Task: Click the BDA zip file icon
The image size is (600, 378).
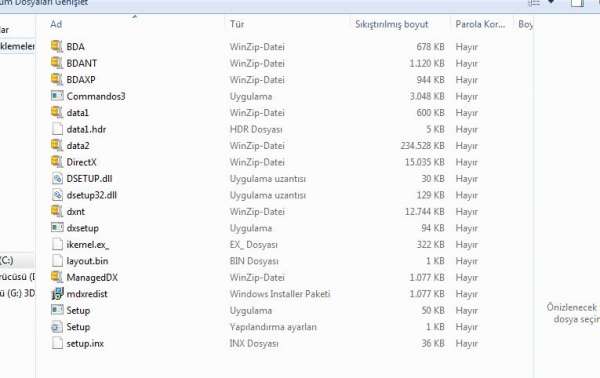Action: point(57,46)
